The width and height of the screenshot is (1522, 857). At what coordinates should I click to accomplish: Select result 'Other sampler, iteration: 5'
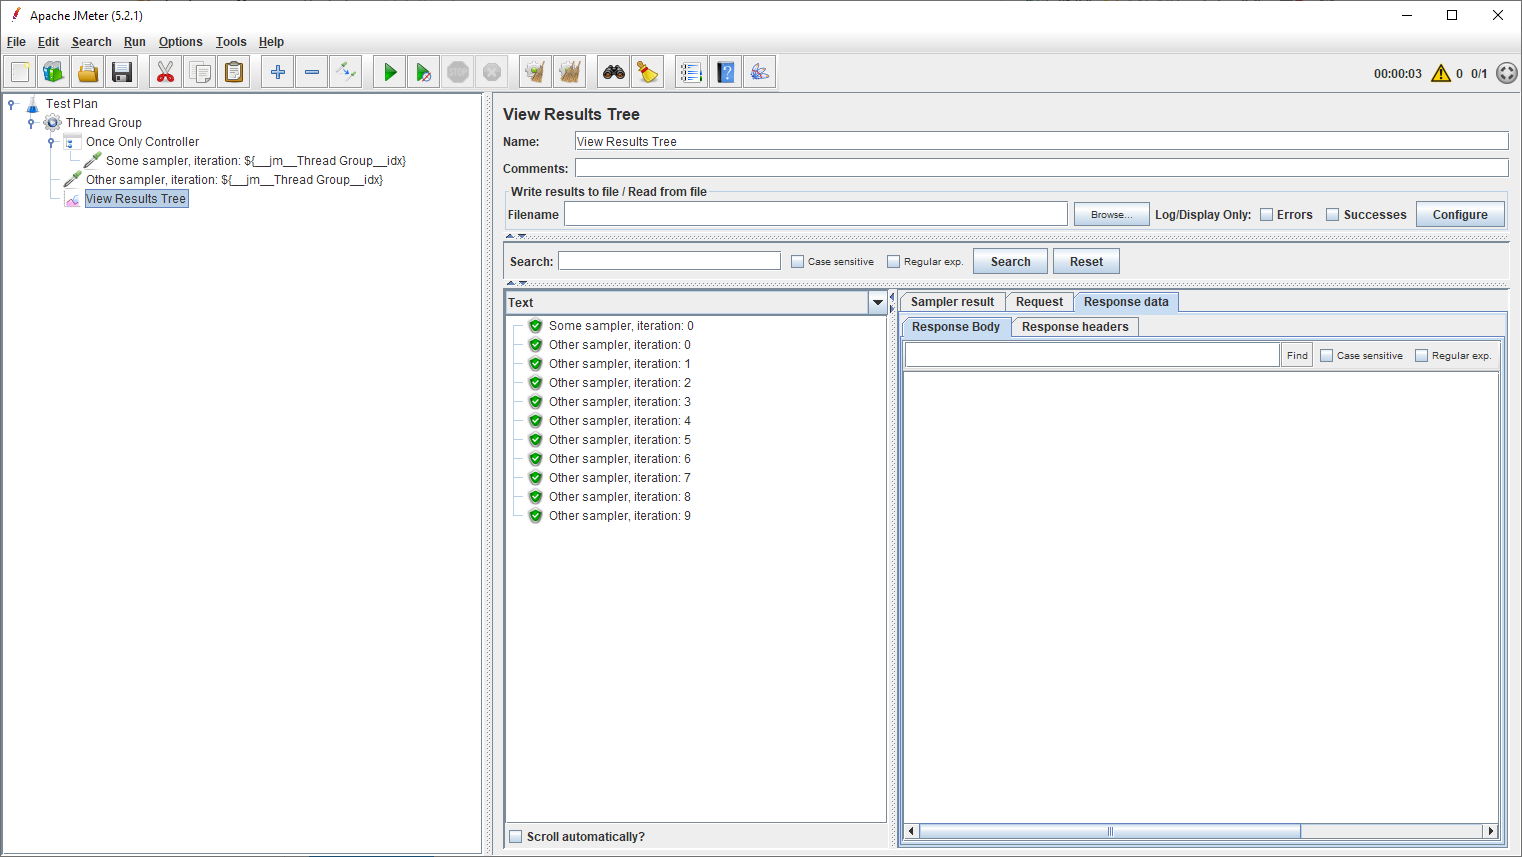coord(620,440)
